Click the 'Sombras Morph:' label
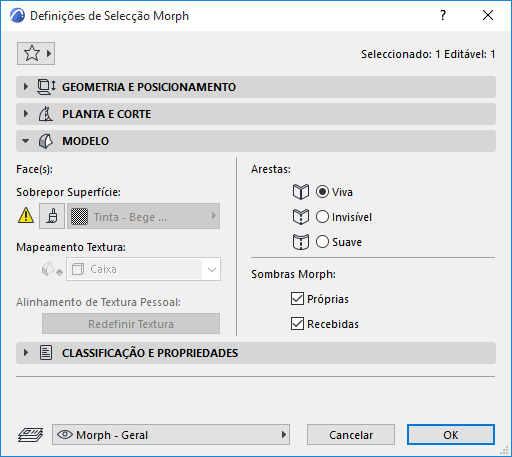 click(x=293, y=274)
